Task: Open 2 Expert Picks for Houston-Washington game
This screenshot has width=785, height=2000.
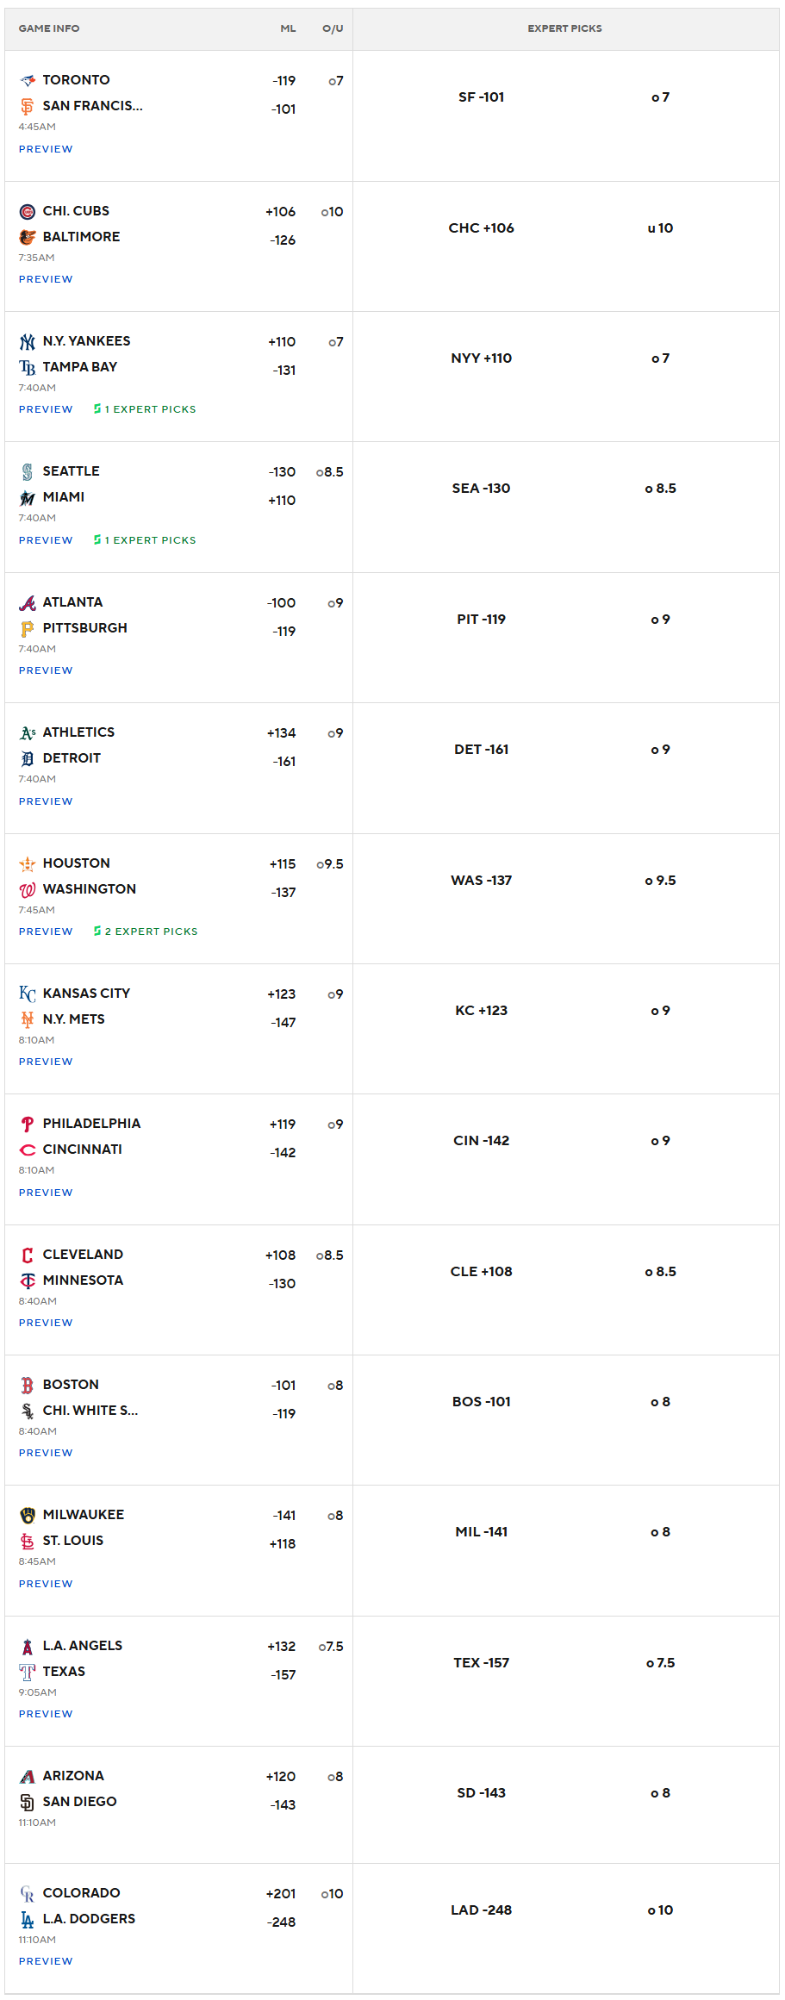Action: coord(146,931)
